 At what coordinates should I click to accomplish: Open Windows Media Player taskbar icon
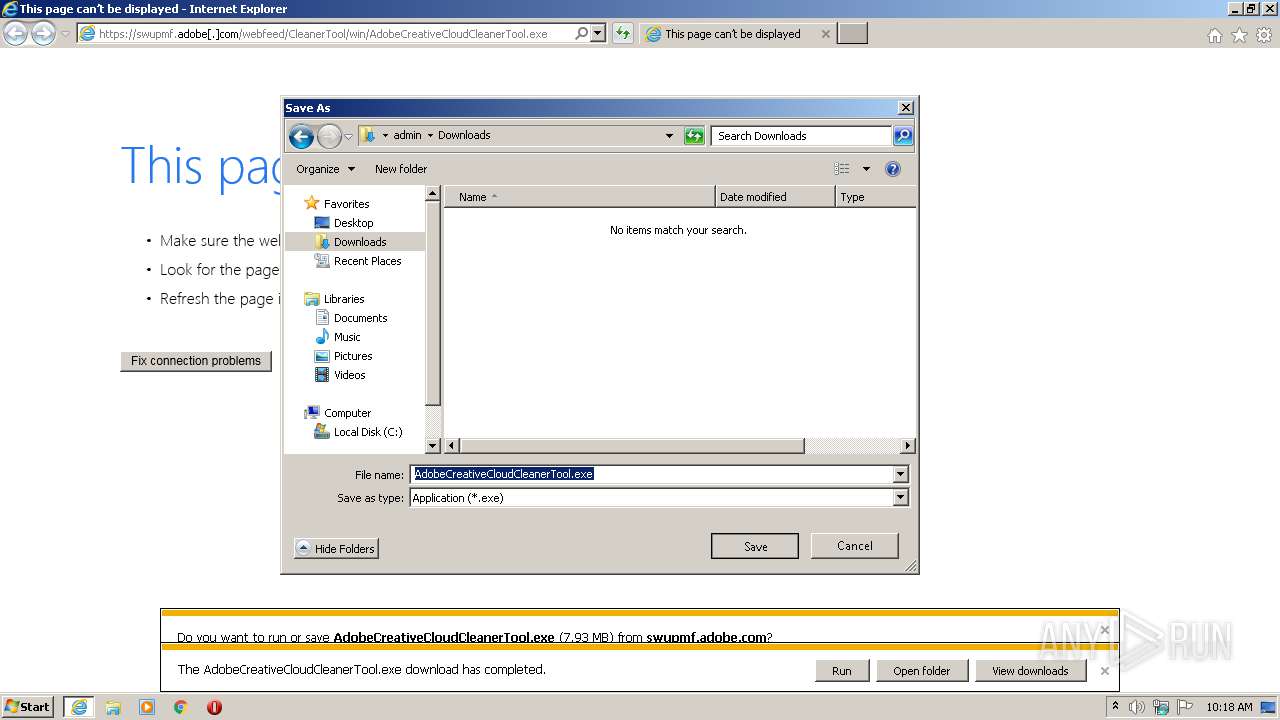[147, 707]
